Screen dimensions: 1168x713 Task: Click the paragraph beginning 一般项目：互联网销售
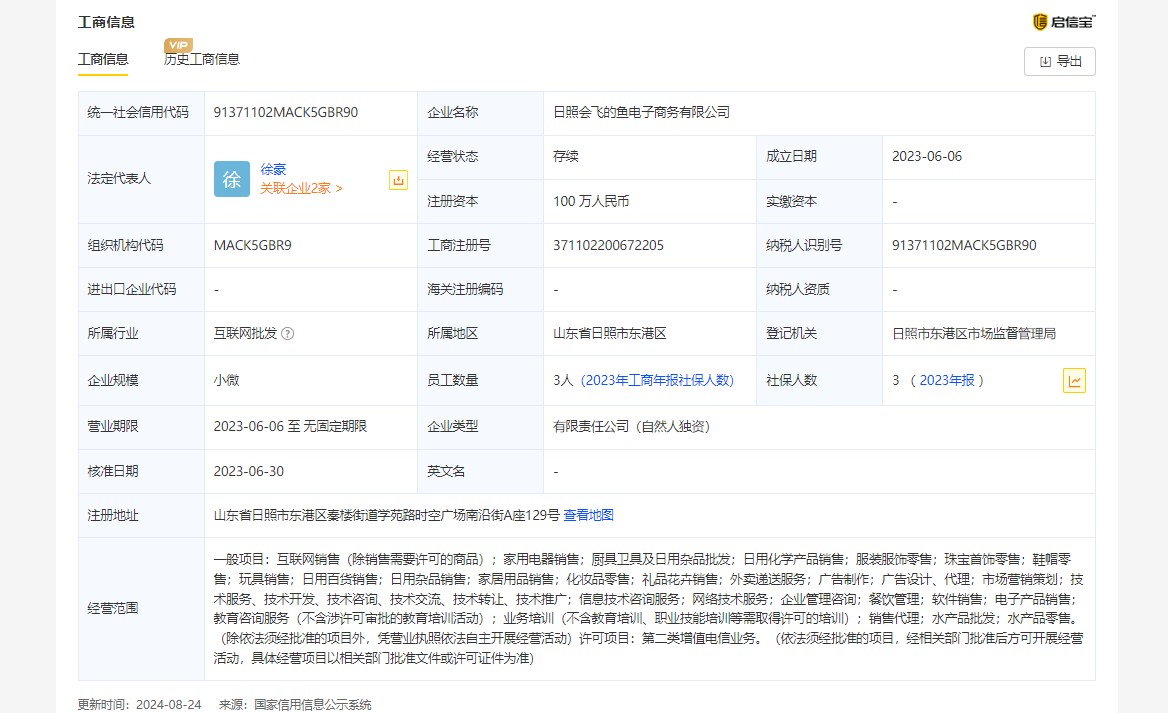click(x=649, y=609)
